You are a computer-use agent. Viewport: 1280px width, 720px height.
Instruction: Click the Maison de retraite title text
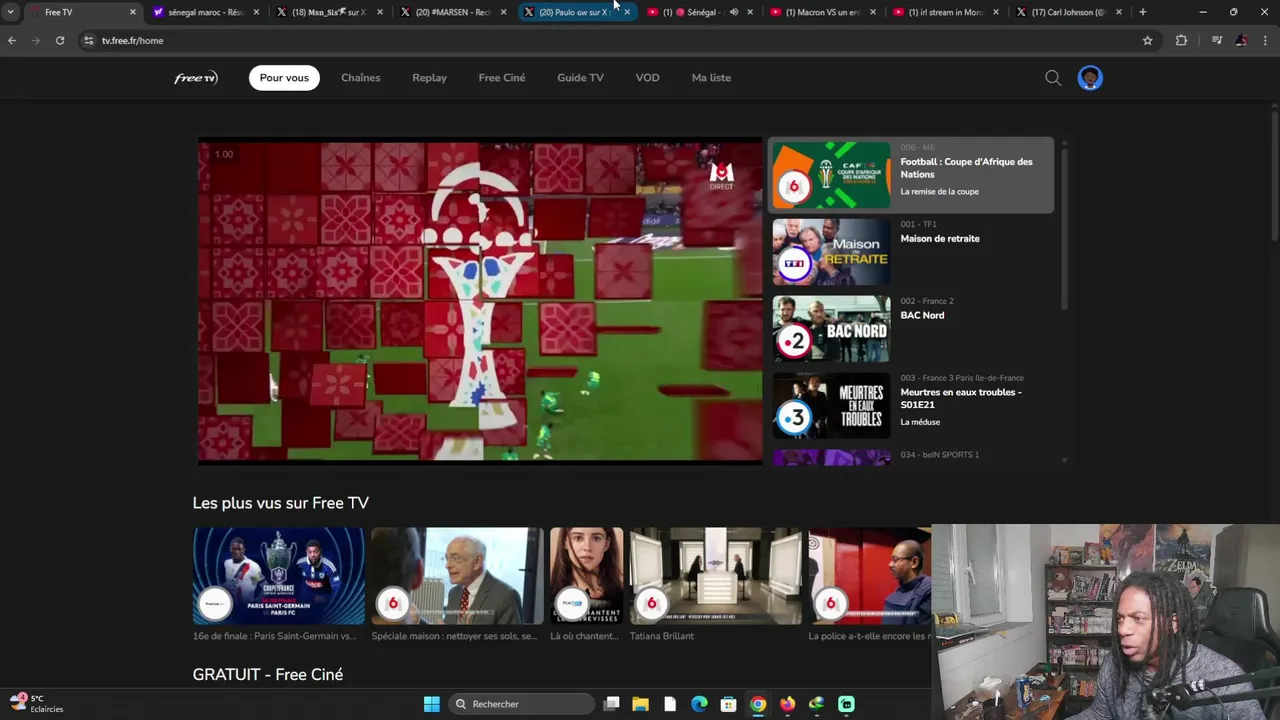click(x=940, y=238)
